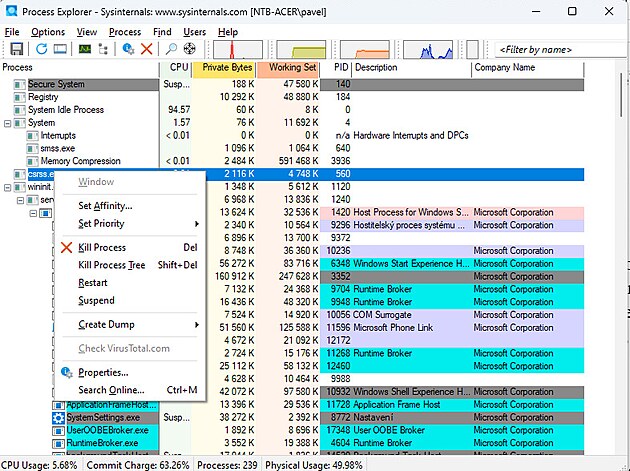Collapse the wininit process tree node

(x=8, y=187)
